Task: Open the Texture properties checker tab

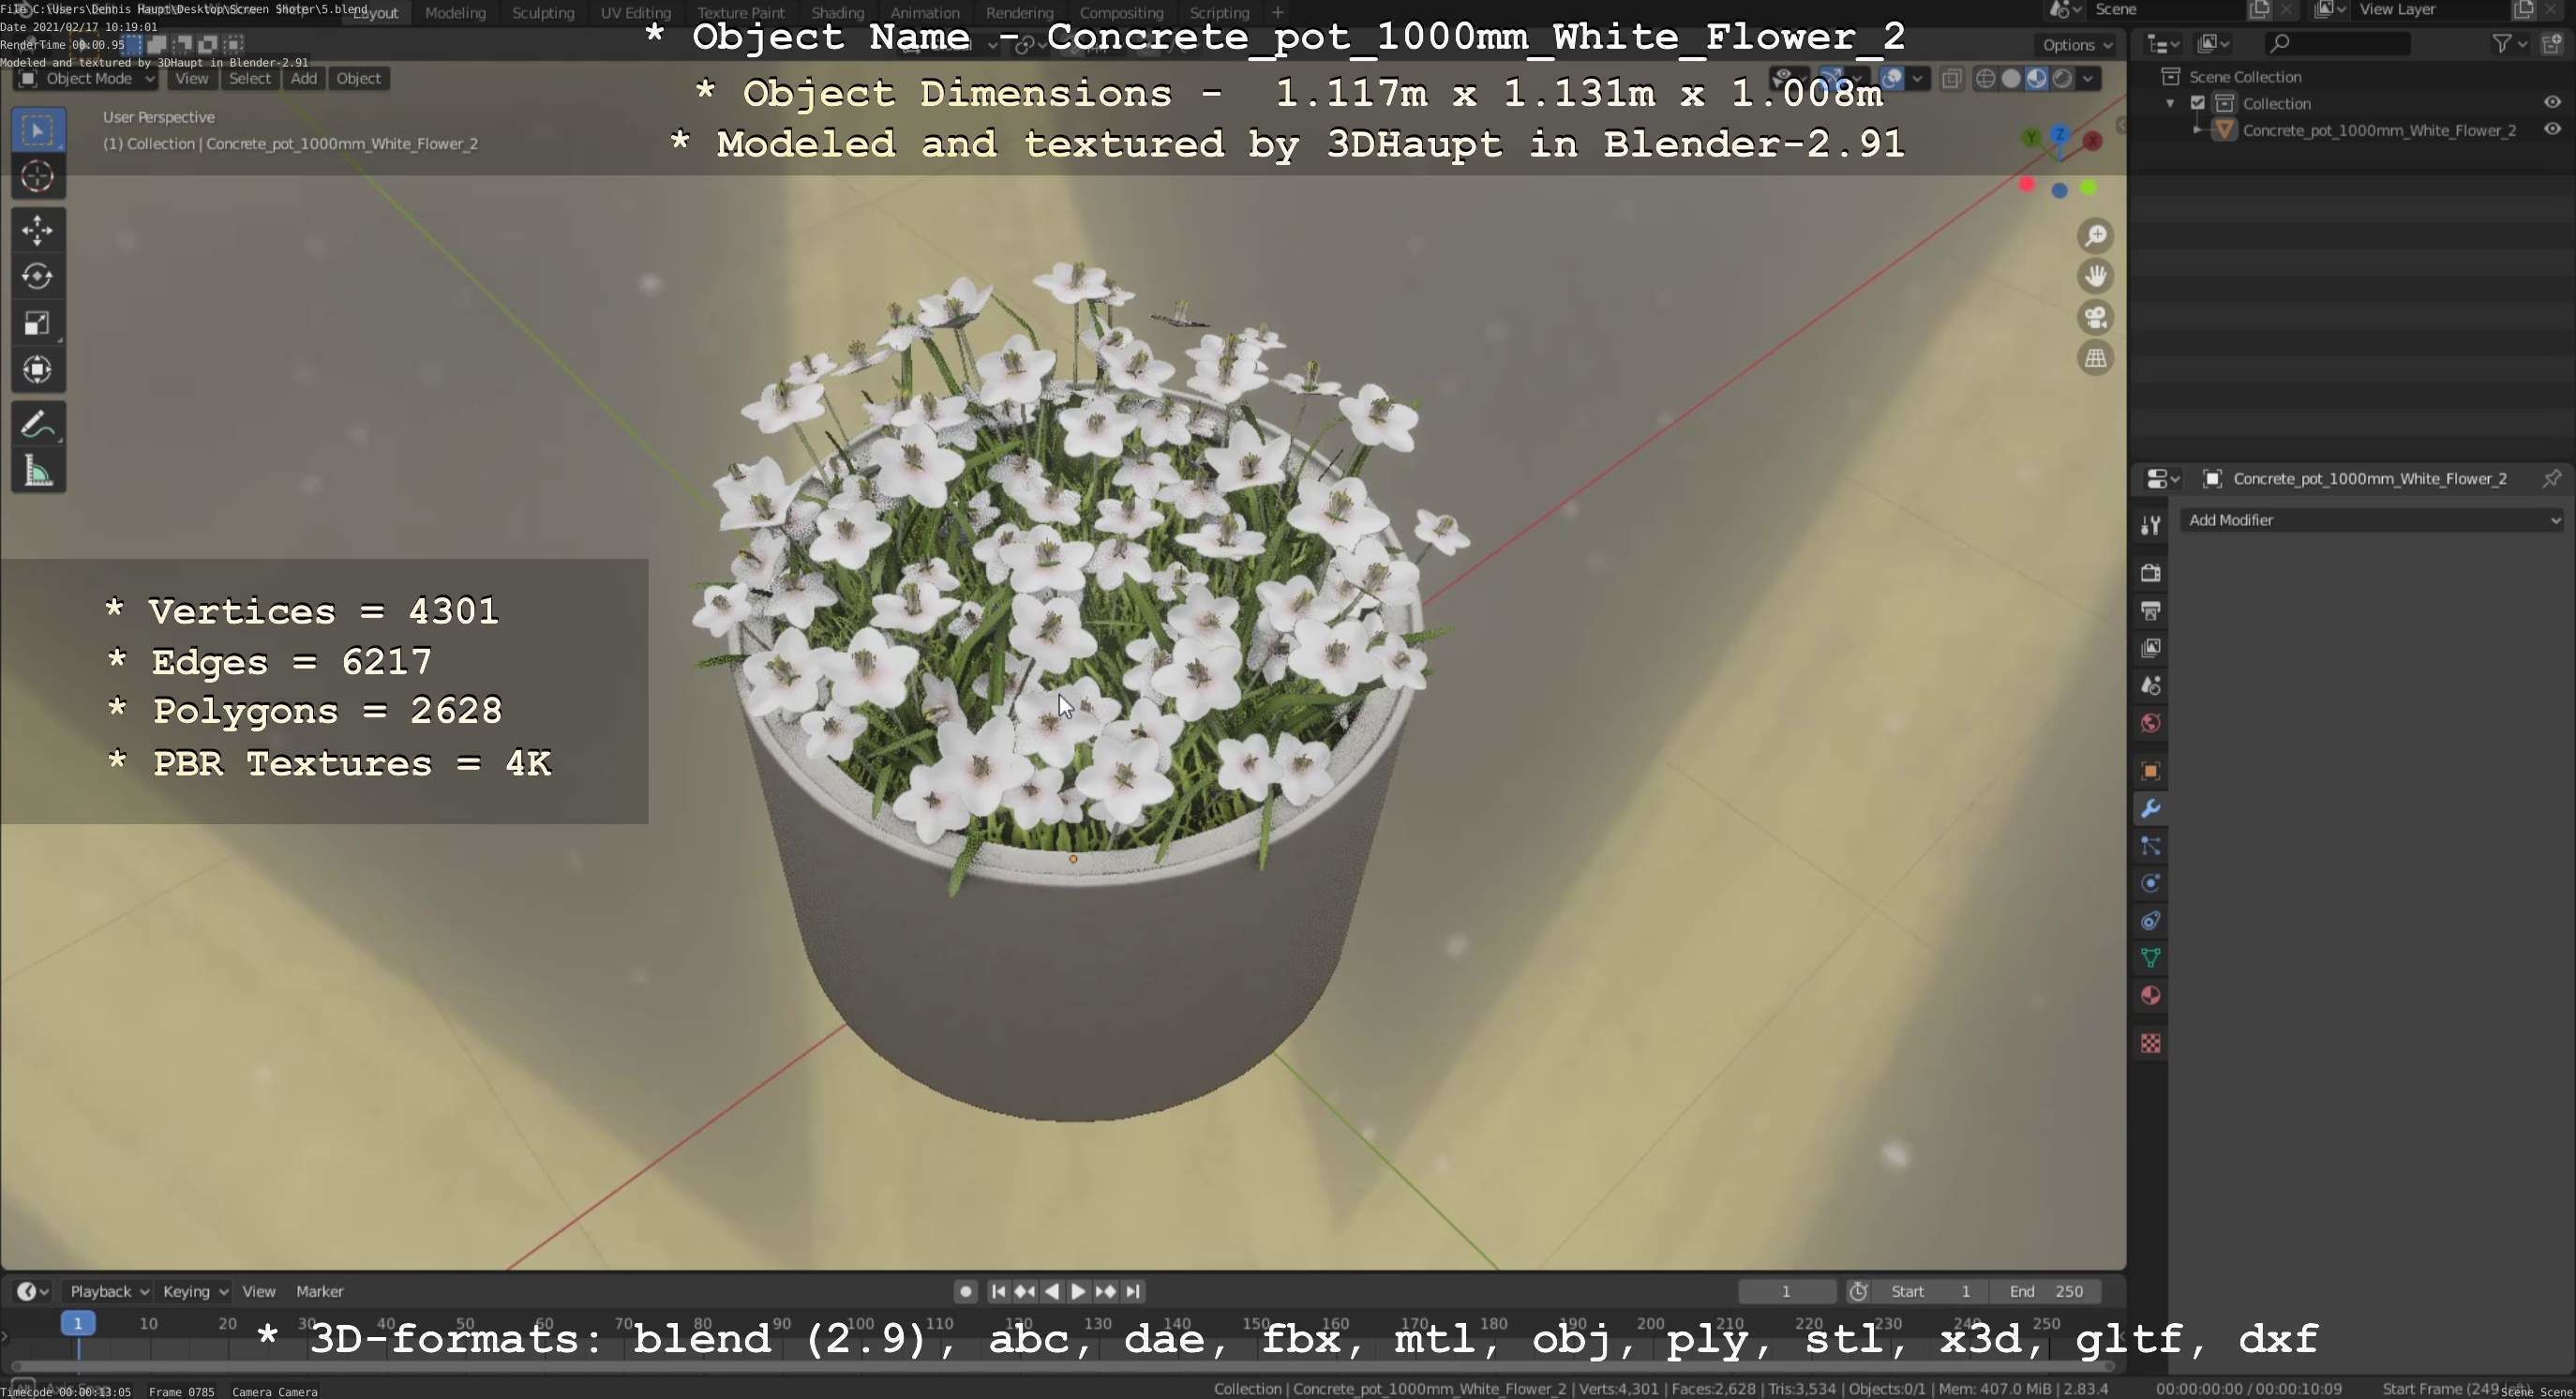Action: pos(2150,1043)
